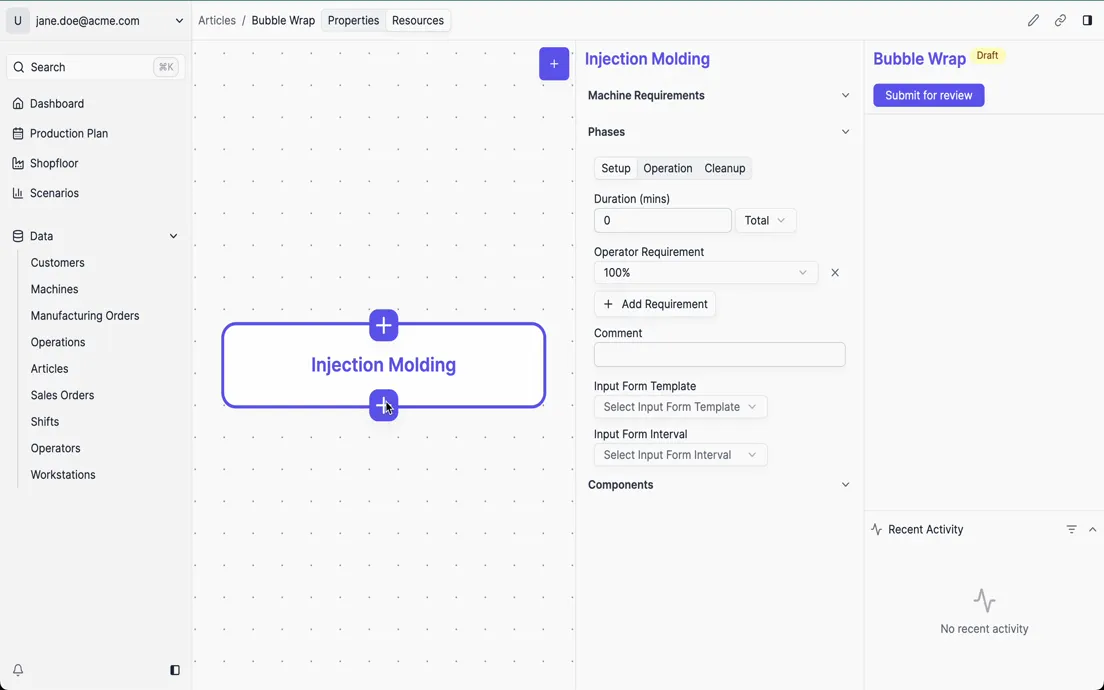This screenshot has width=1104, height=690.
Task: Click the copy link icon
Action: 1060,20
